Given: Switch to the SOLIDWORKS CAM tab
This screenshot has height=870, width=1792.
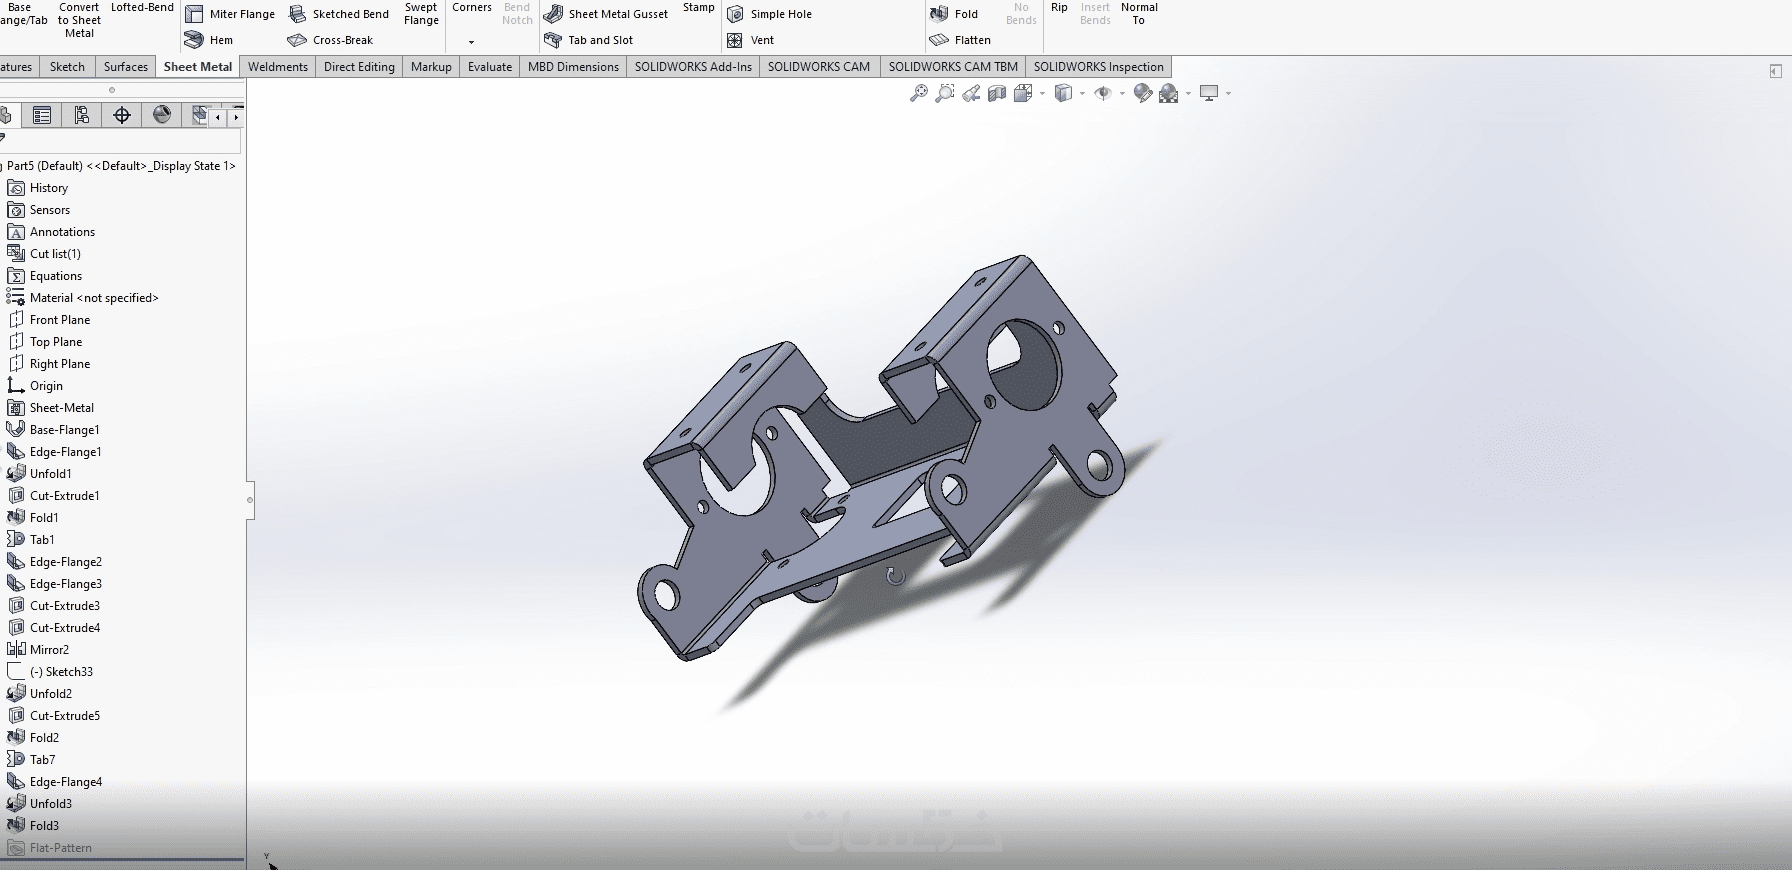Looking at the screenshot, I should (x=819, y=67).
